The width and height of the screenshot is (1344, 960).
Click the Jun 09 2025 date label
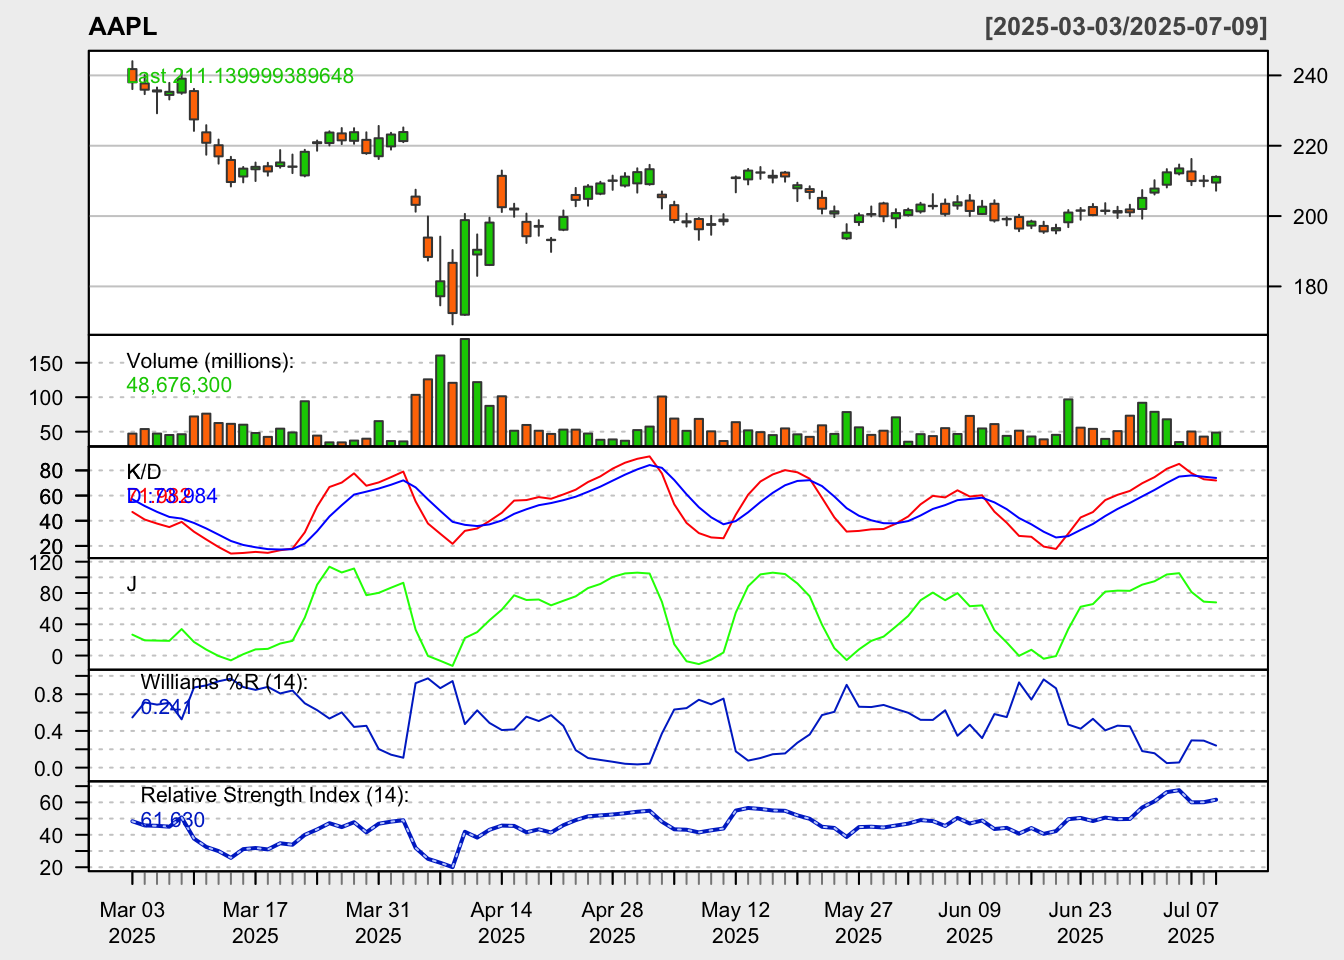(x=969, y=923)
